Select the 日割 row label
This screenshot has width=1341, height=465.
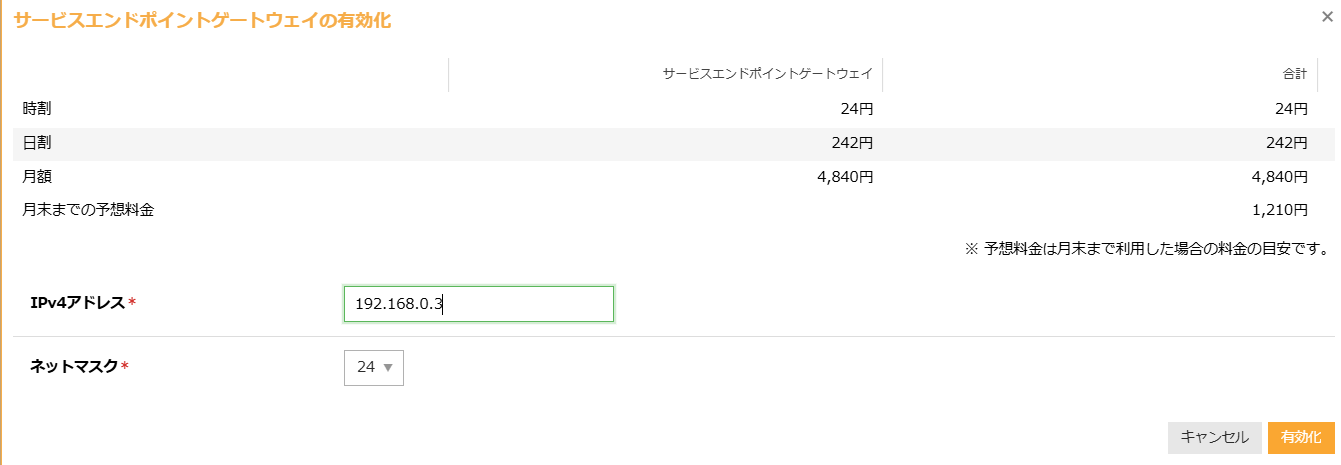(x=37, y=143)
